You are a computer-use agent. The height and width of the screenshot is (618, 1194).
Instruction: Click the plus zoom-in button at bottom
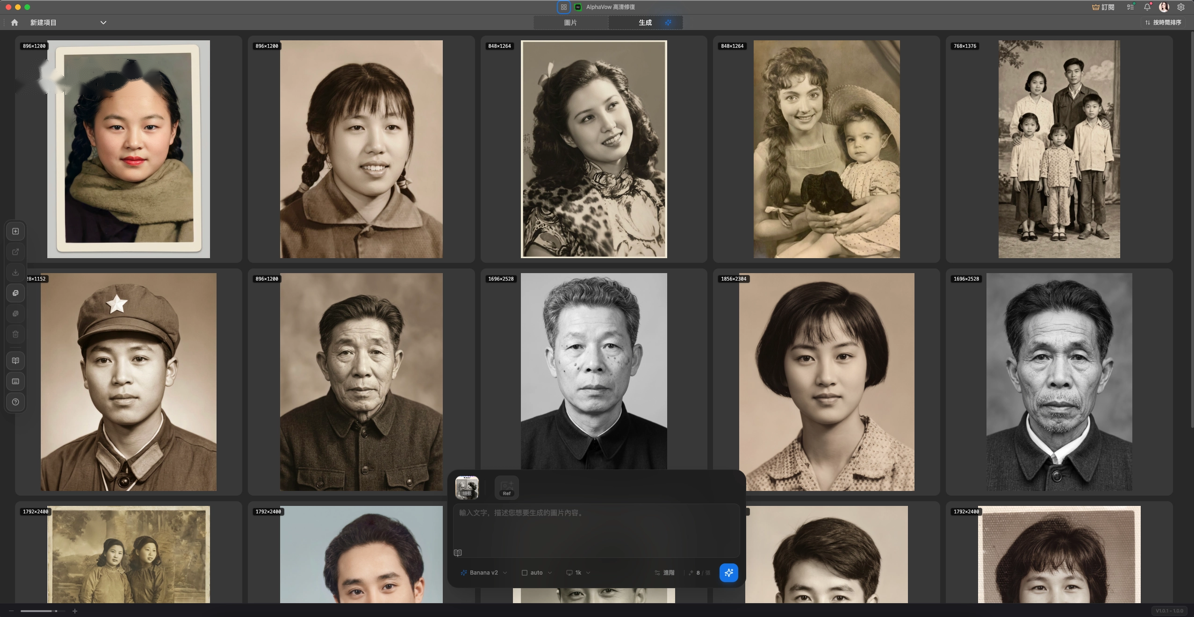click(75, 611)
